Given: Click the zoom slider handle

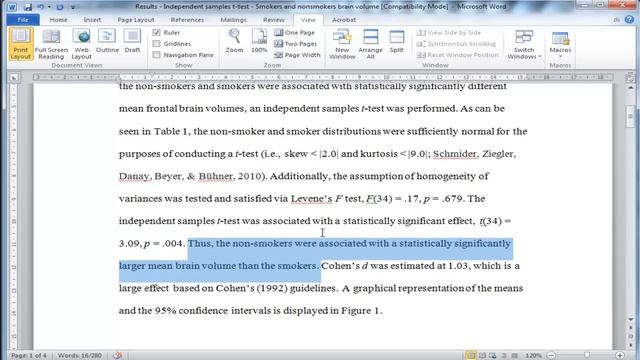Looking at the screenshot, I should (587, 356).
